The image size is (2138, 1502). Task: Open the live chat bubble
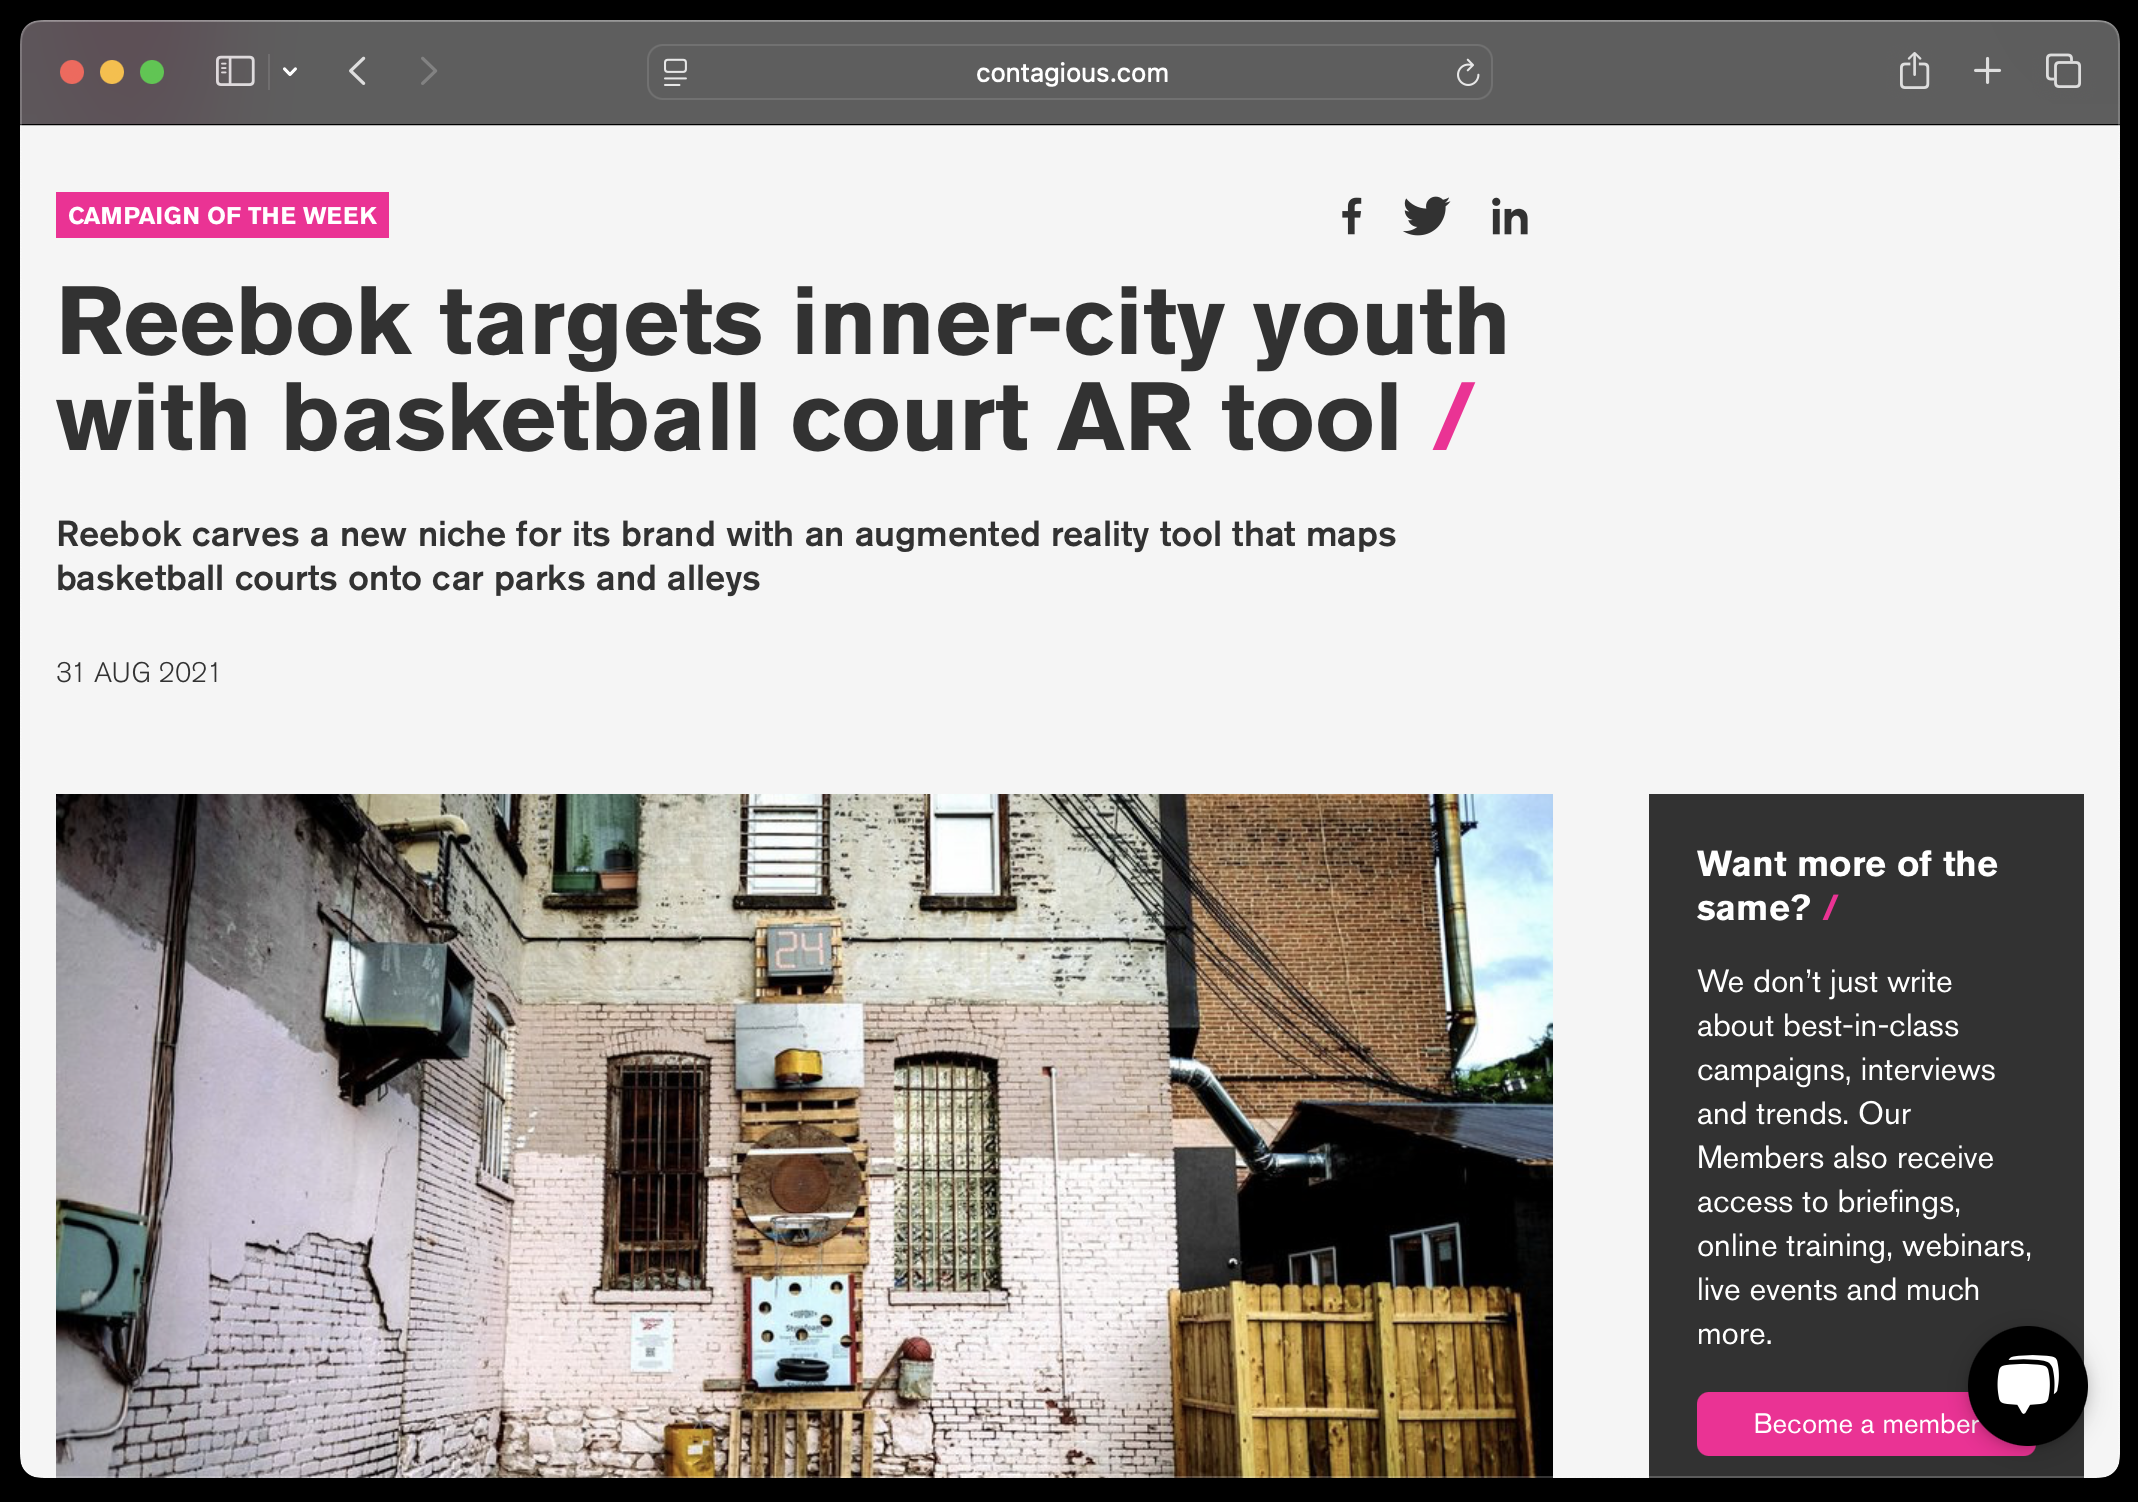click(2027, 1385)
